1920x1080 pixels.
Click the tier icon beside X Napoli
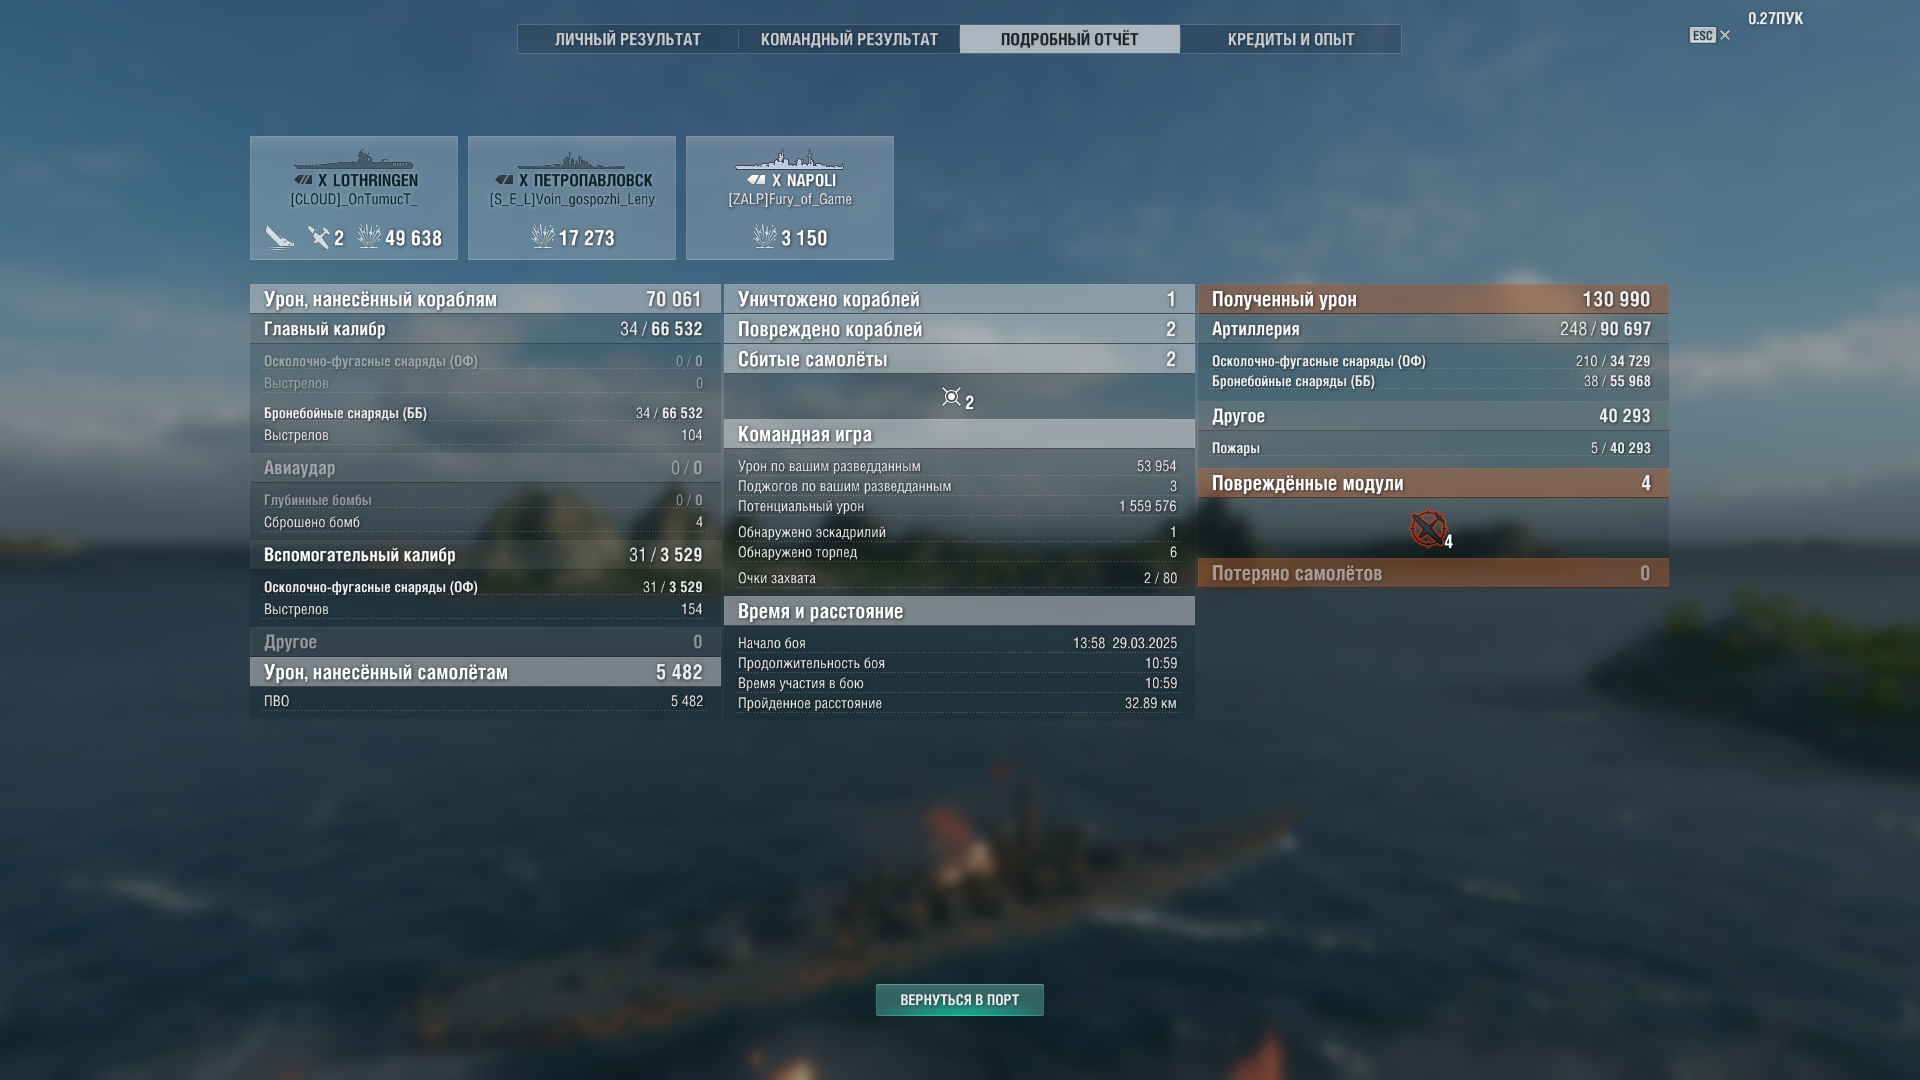click(x=757, y=180)
